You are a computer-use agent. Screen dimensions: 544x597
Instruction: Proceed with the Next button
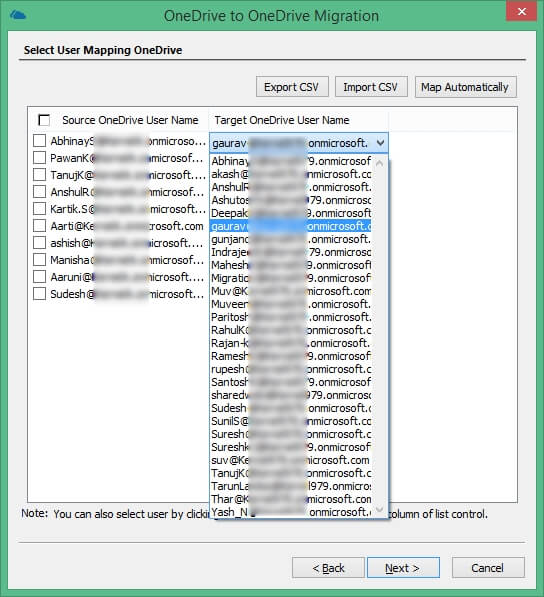(x=403, y=568)
